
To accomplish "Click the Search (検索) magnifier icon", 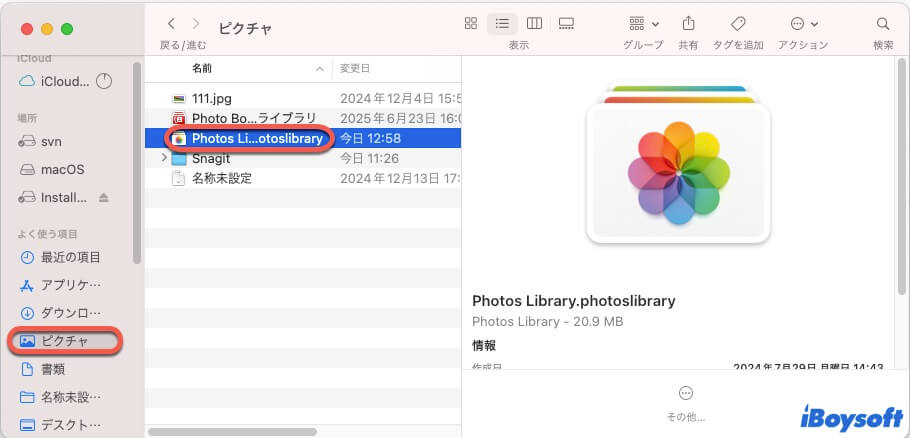I will pyautogui.click(x=883, y=23).
